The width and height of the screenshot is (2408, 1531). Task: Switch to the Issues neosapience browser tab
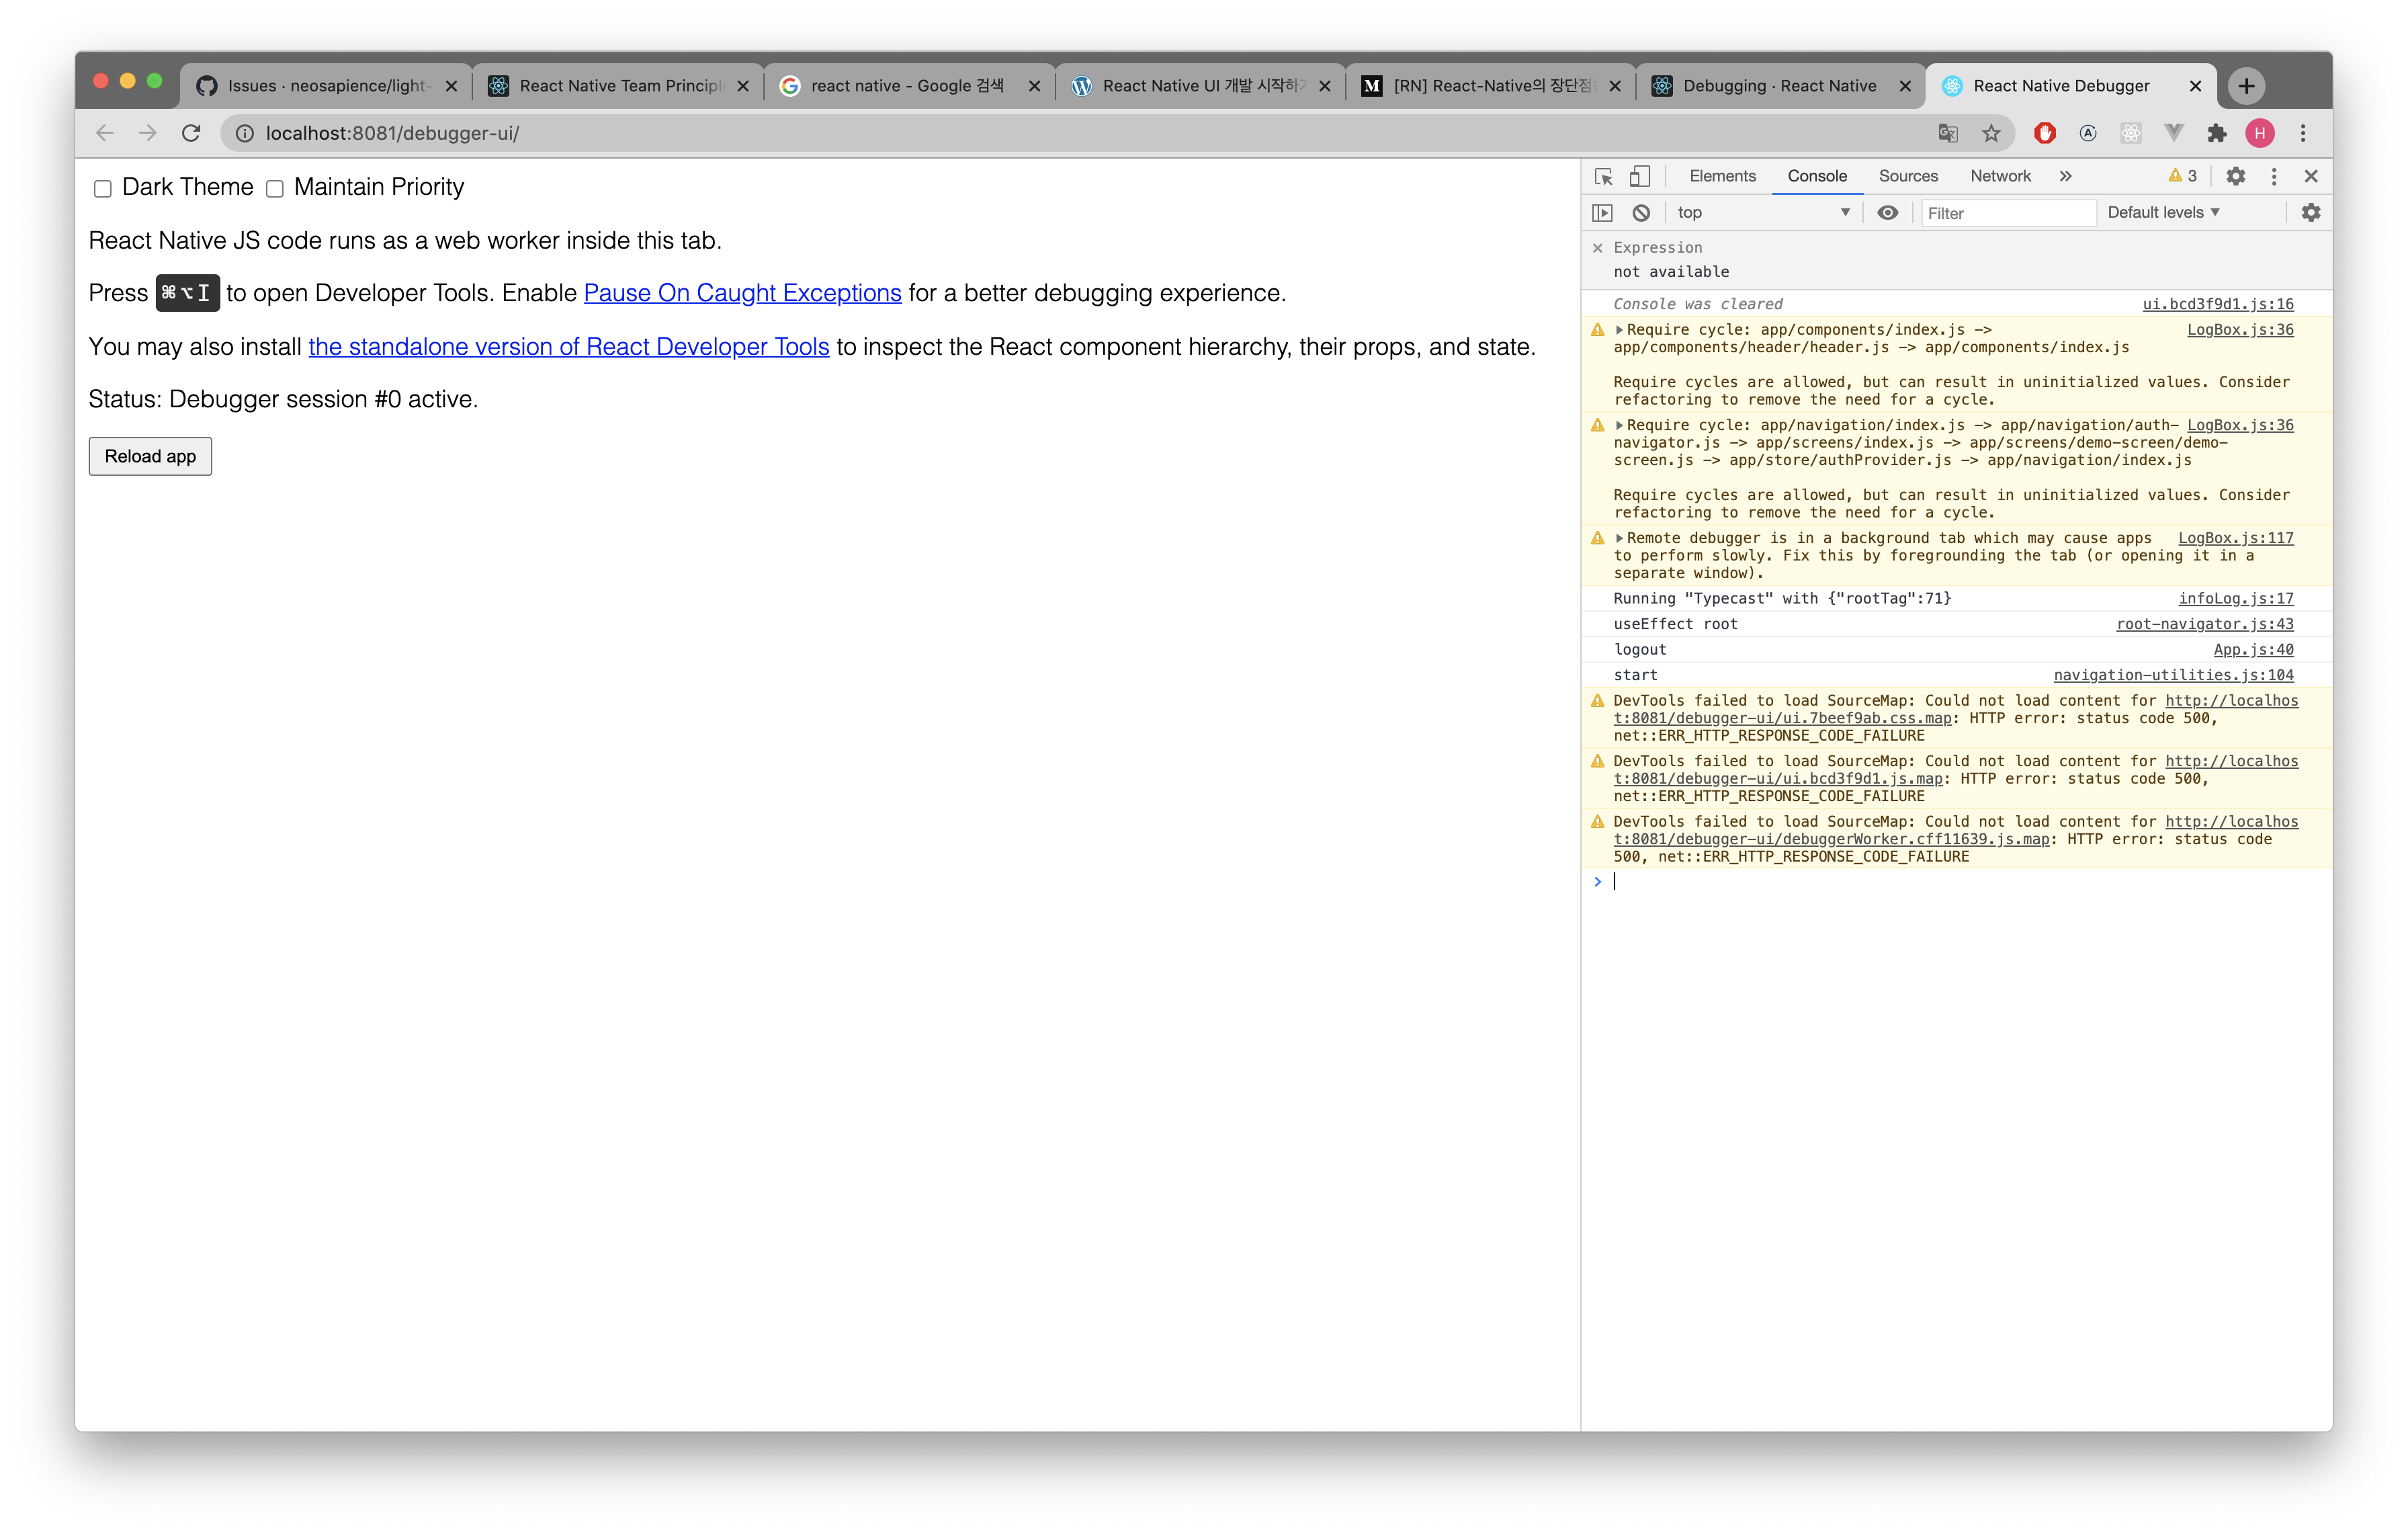tap(325, 86)
